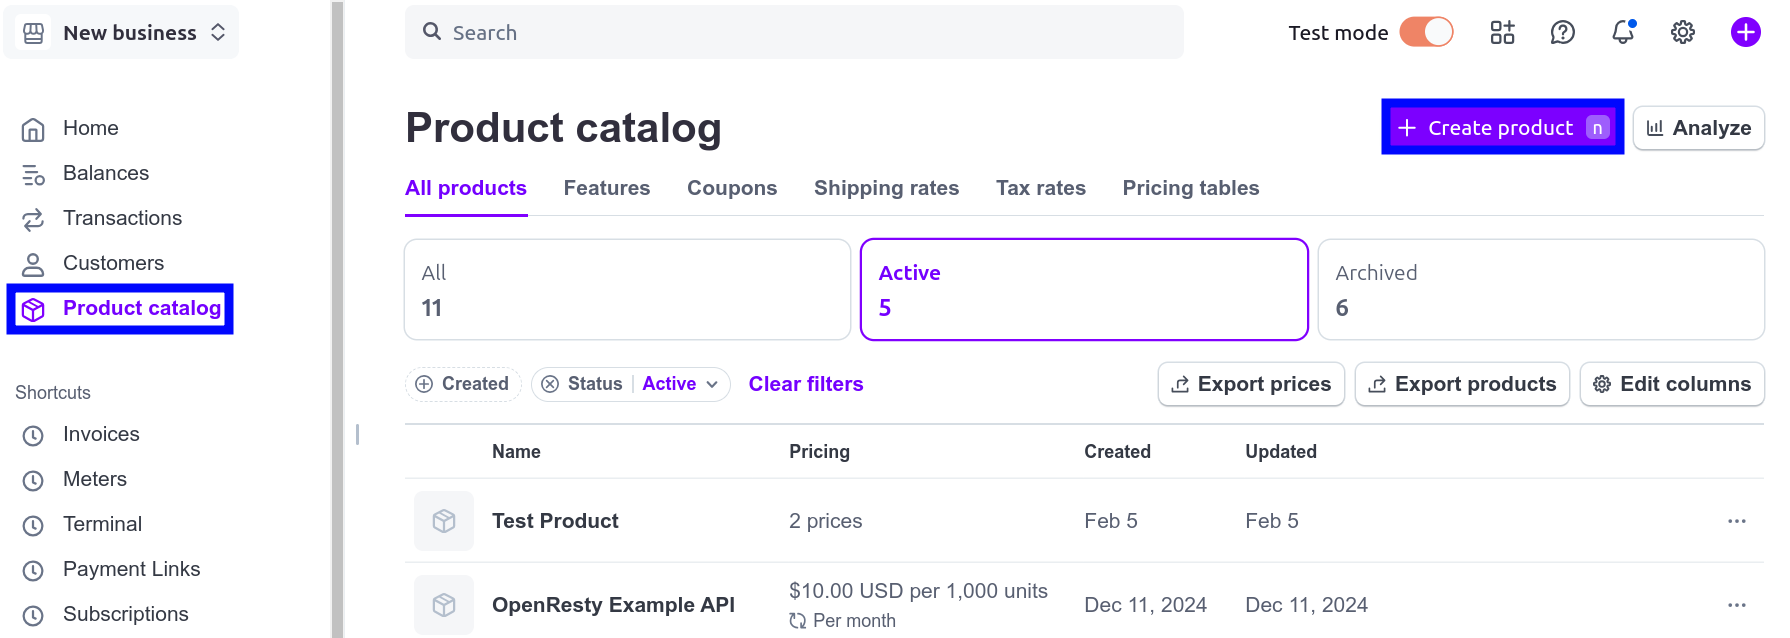Screen dimensions: 1790x638
Task: Open the help question mark icon
Action: coord(1562,32)
